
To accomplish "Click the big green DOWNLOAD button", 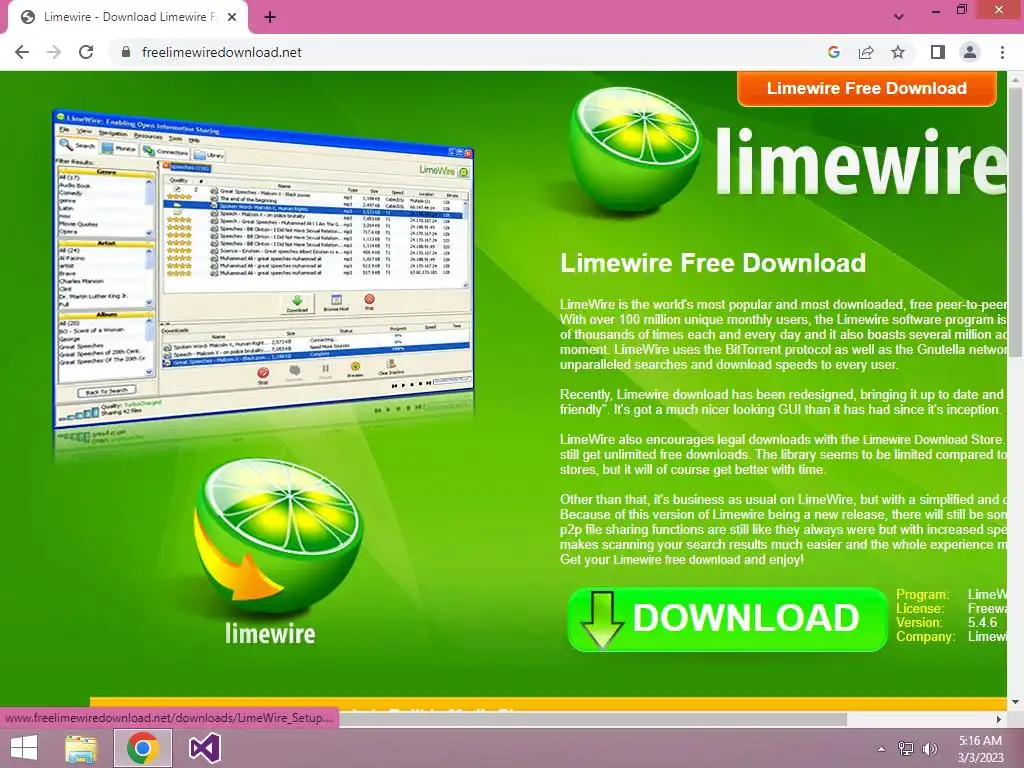I will tap(728, 619).
